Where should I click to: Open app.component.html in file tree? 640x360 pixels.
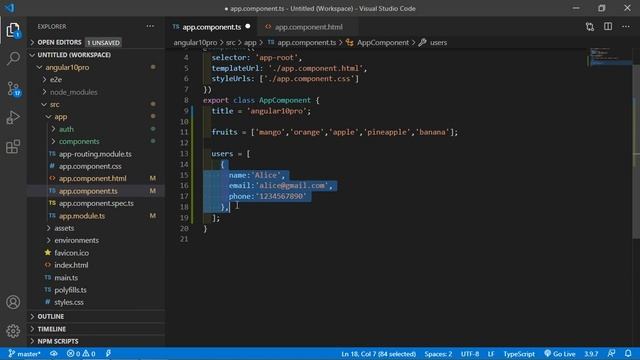coord(96,178)
